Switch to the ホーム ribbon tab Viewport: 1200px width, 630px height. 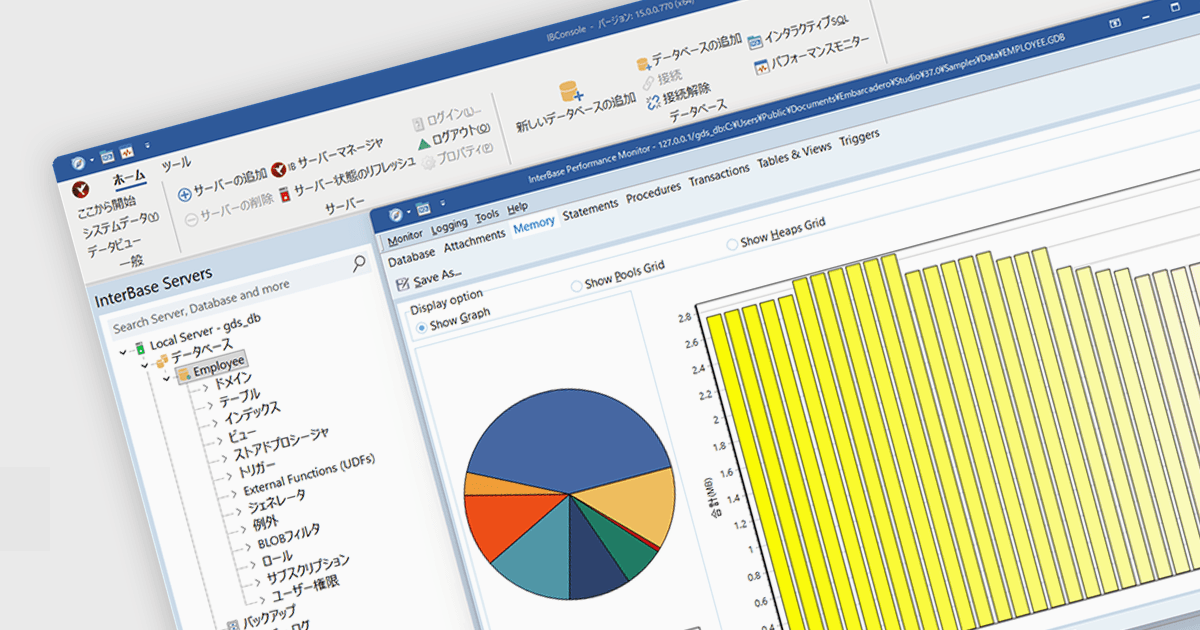click(129, 178)
